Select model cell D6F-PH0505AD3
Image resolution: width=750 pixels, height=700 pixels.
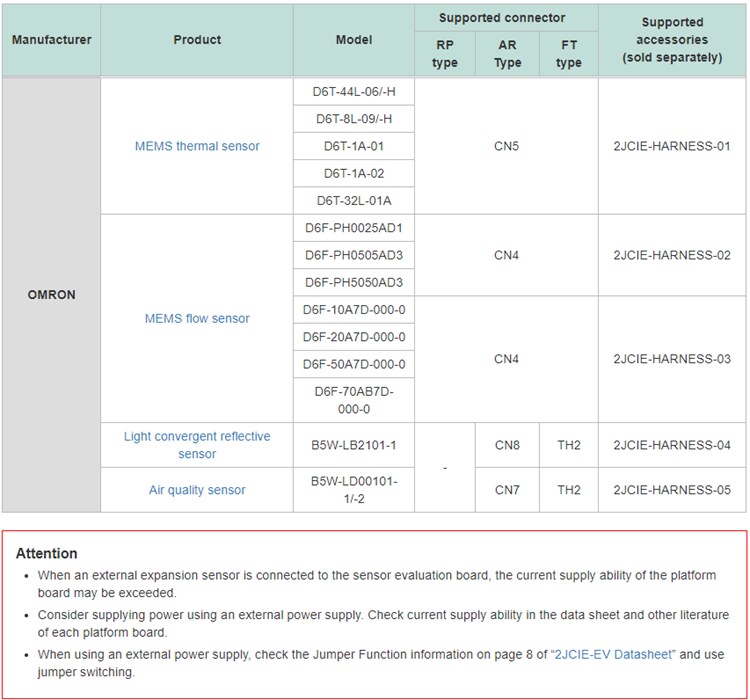pyautogui.click(x=354, y=255)
